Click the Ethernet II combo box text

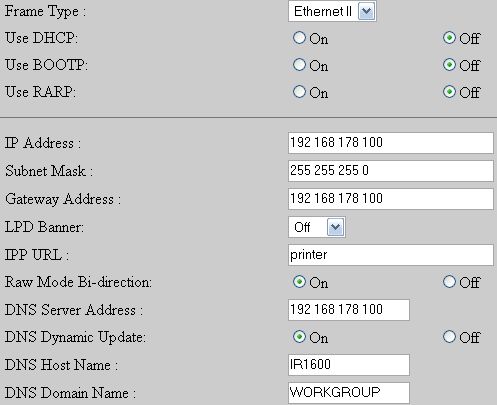pyautogui.click(x=323, y=12)
